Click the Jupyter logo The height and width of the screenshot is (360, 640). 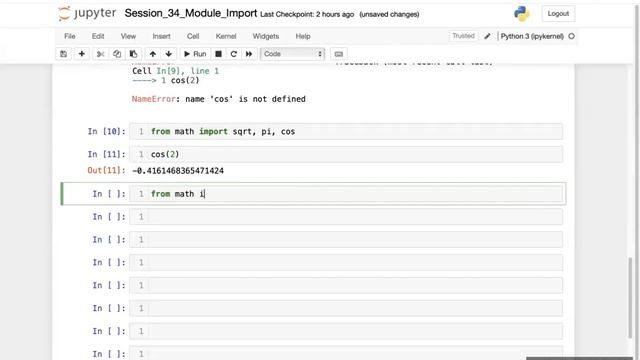[87, 13]
